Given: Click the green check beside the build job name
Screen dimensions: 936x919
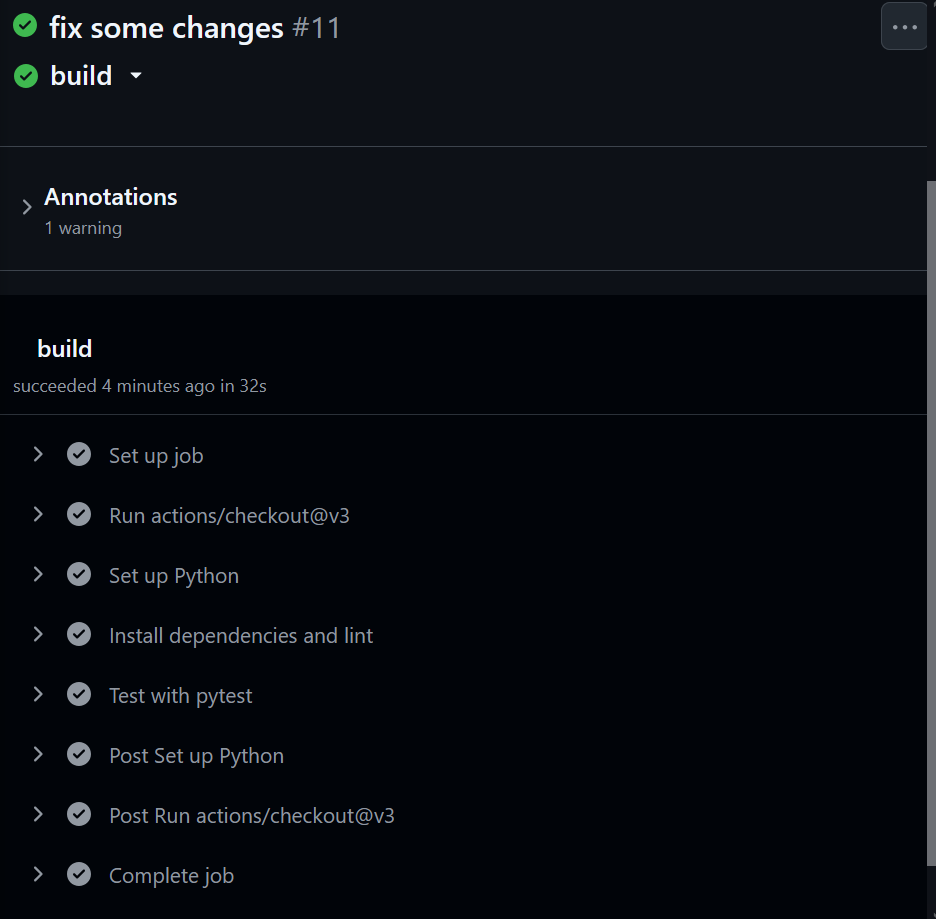Looking at the screenshot, I should (25, 75).
